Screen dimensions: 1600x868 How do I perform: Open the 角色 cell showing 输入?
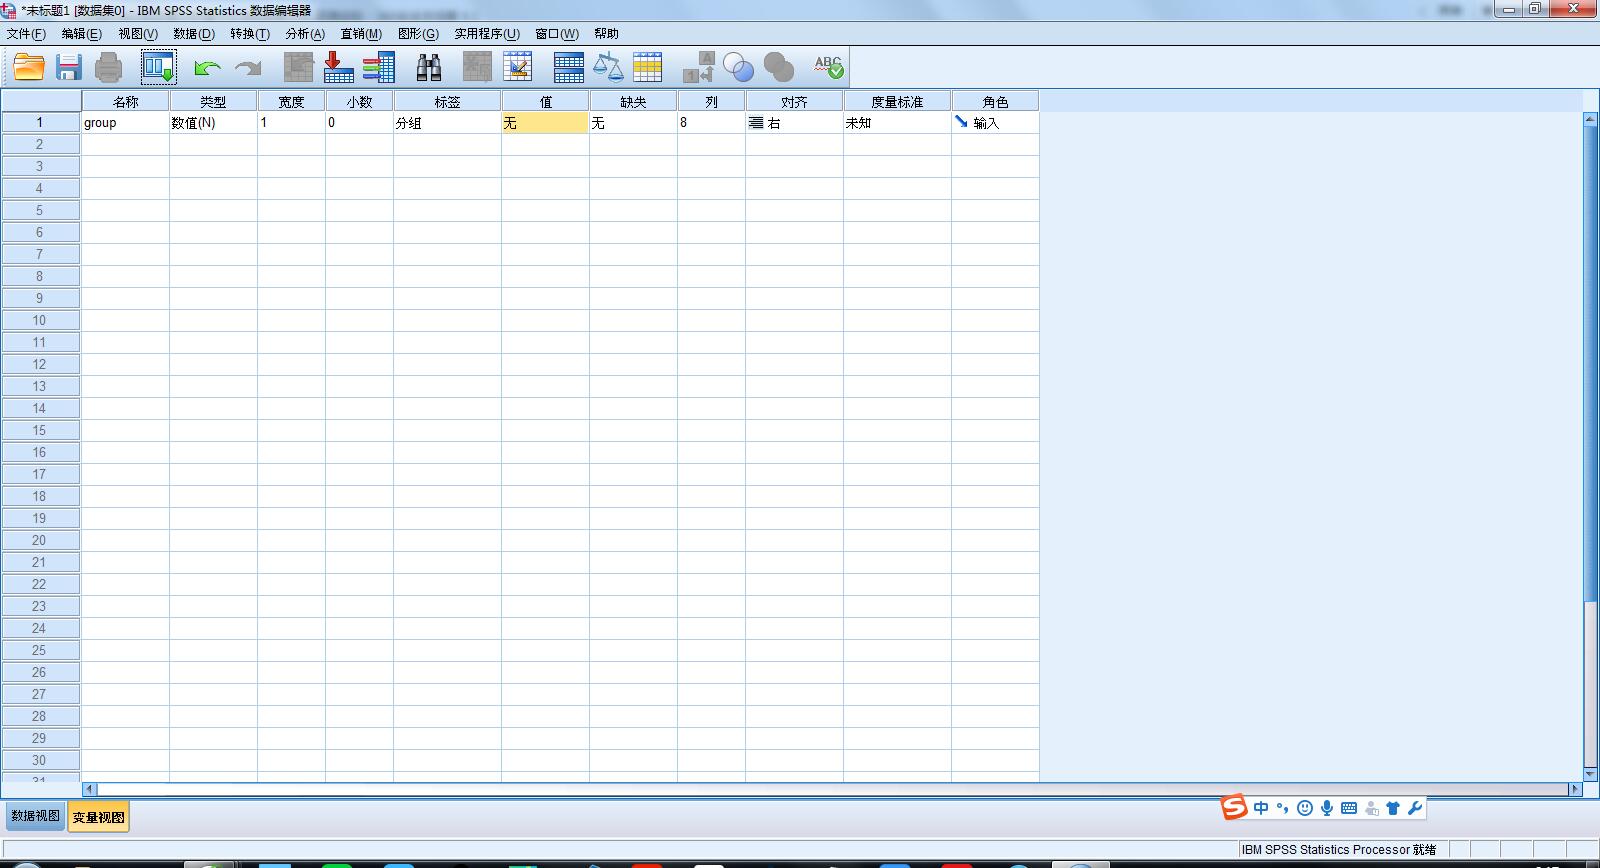(x=994, y=123)
